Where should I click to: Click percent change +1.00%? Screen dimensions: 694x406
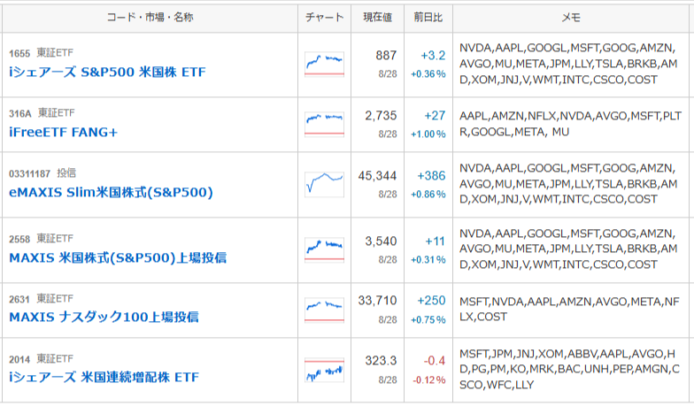point(428,134)
